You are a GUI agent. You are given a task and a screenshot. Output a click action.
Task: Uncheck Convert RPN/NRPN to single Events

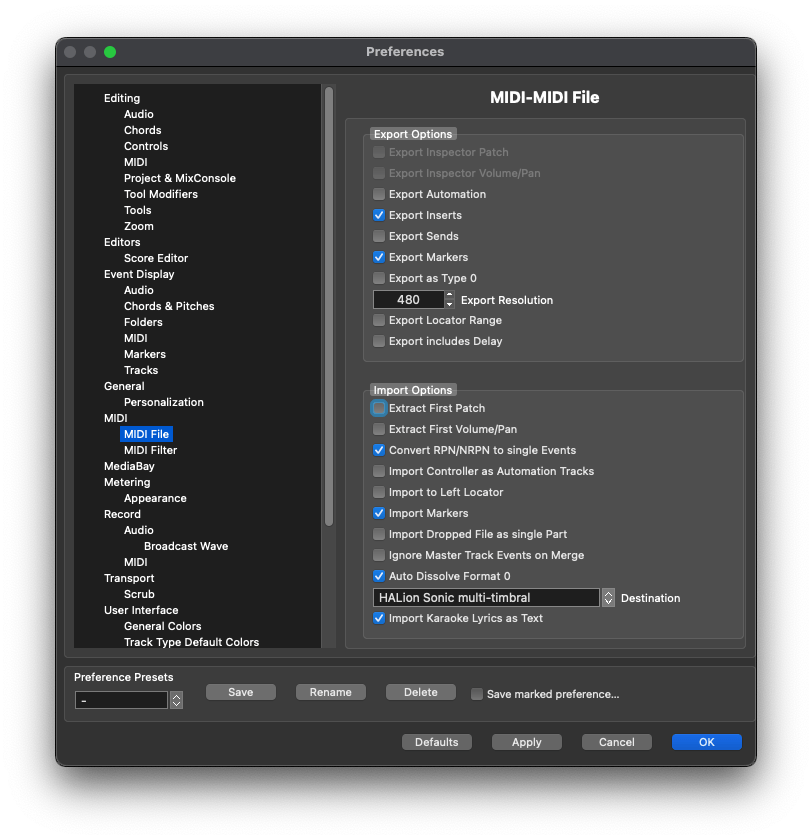(379, 450)
